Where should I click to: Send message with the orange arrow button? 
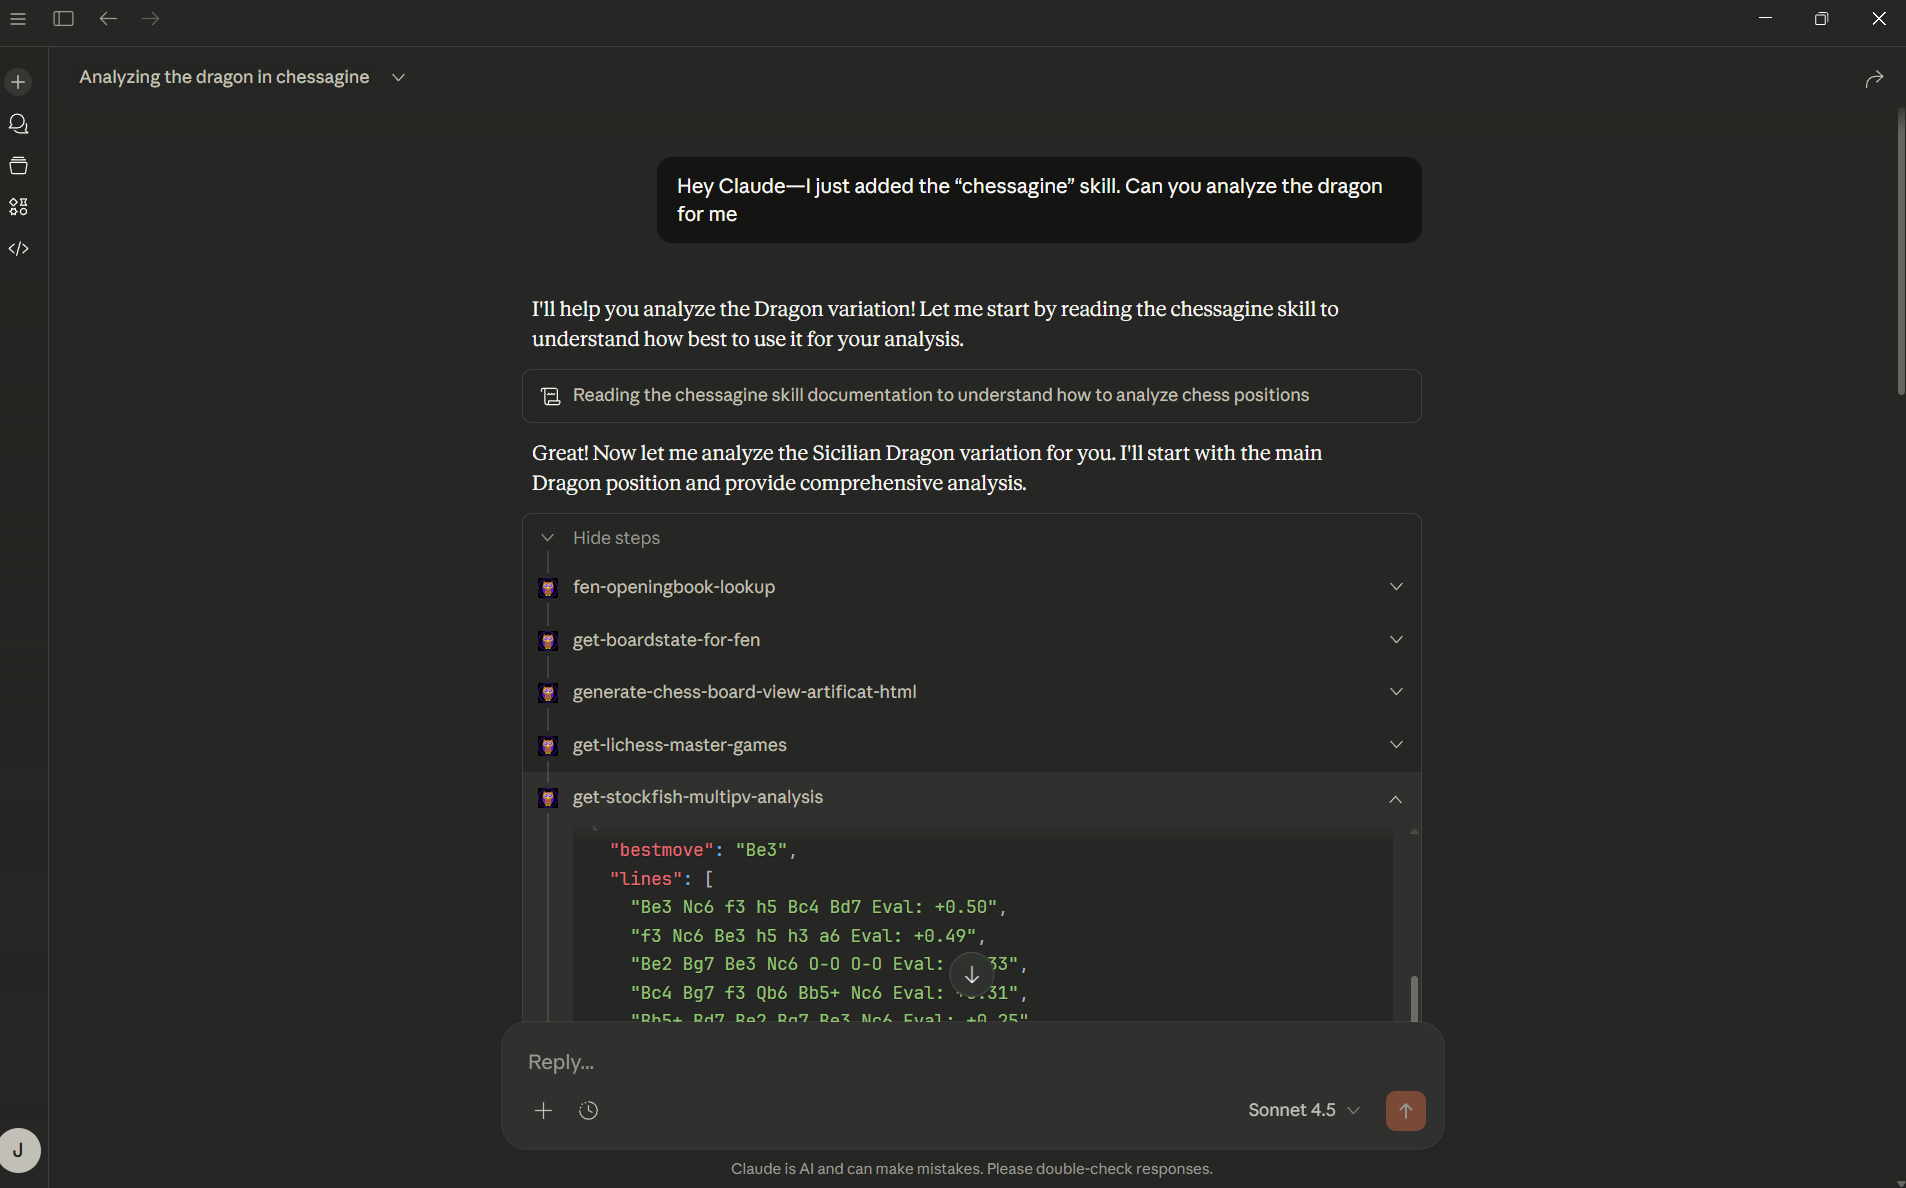point(1405,1111)
